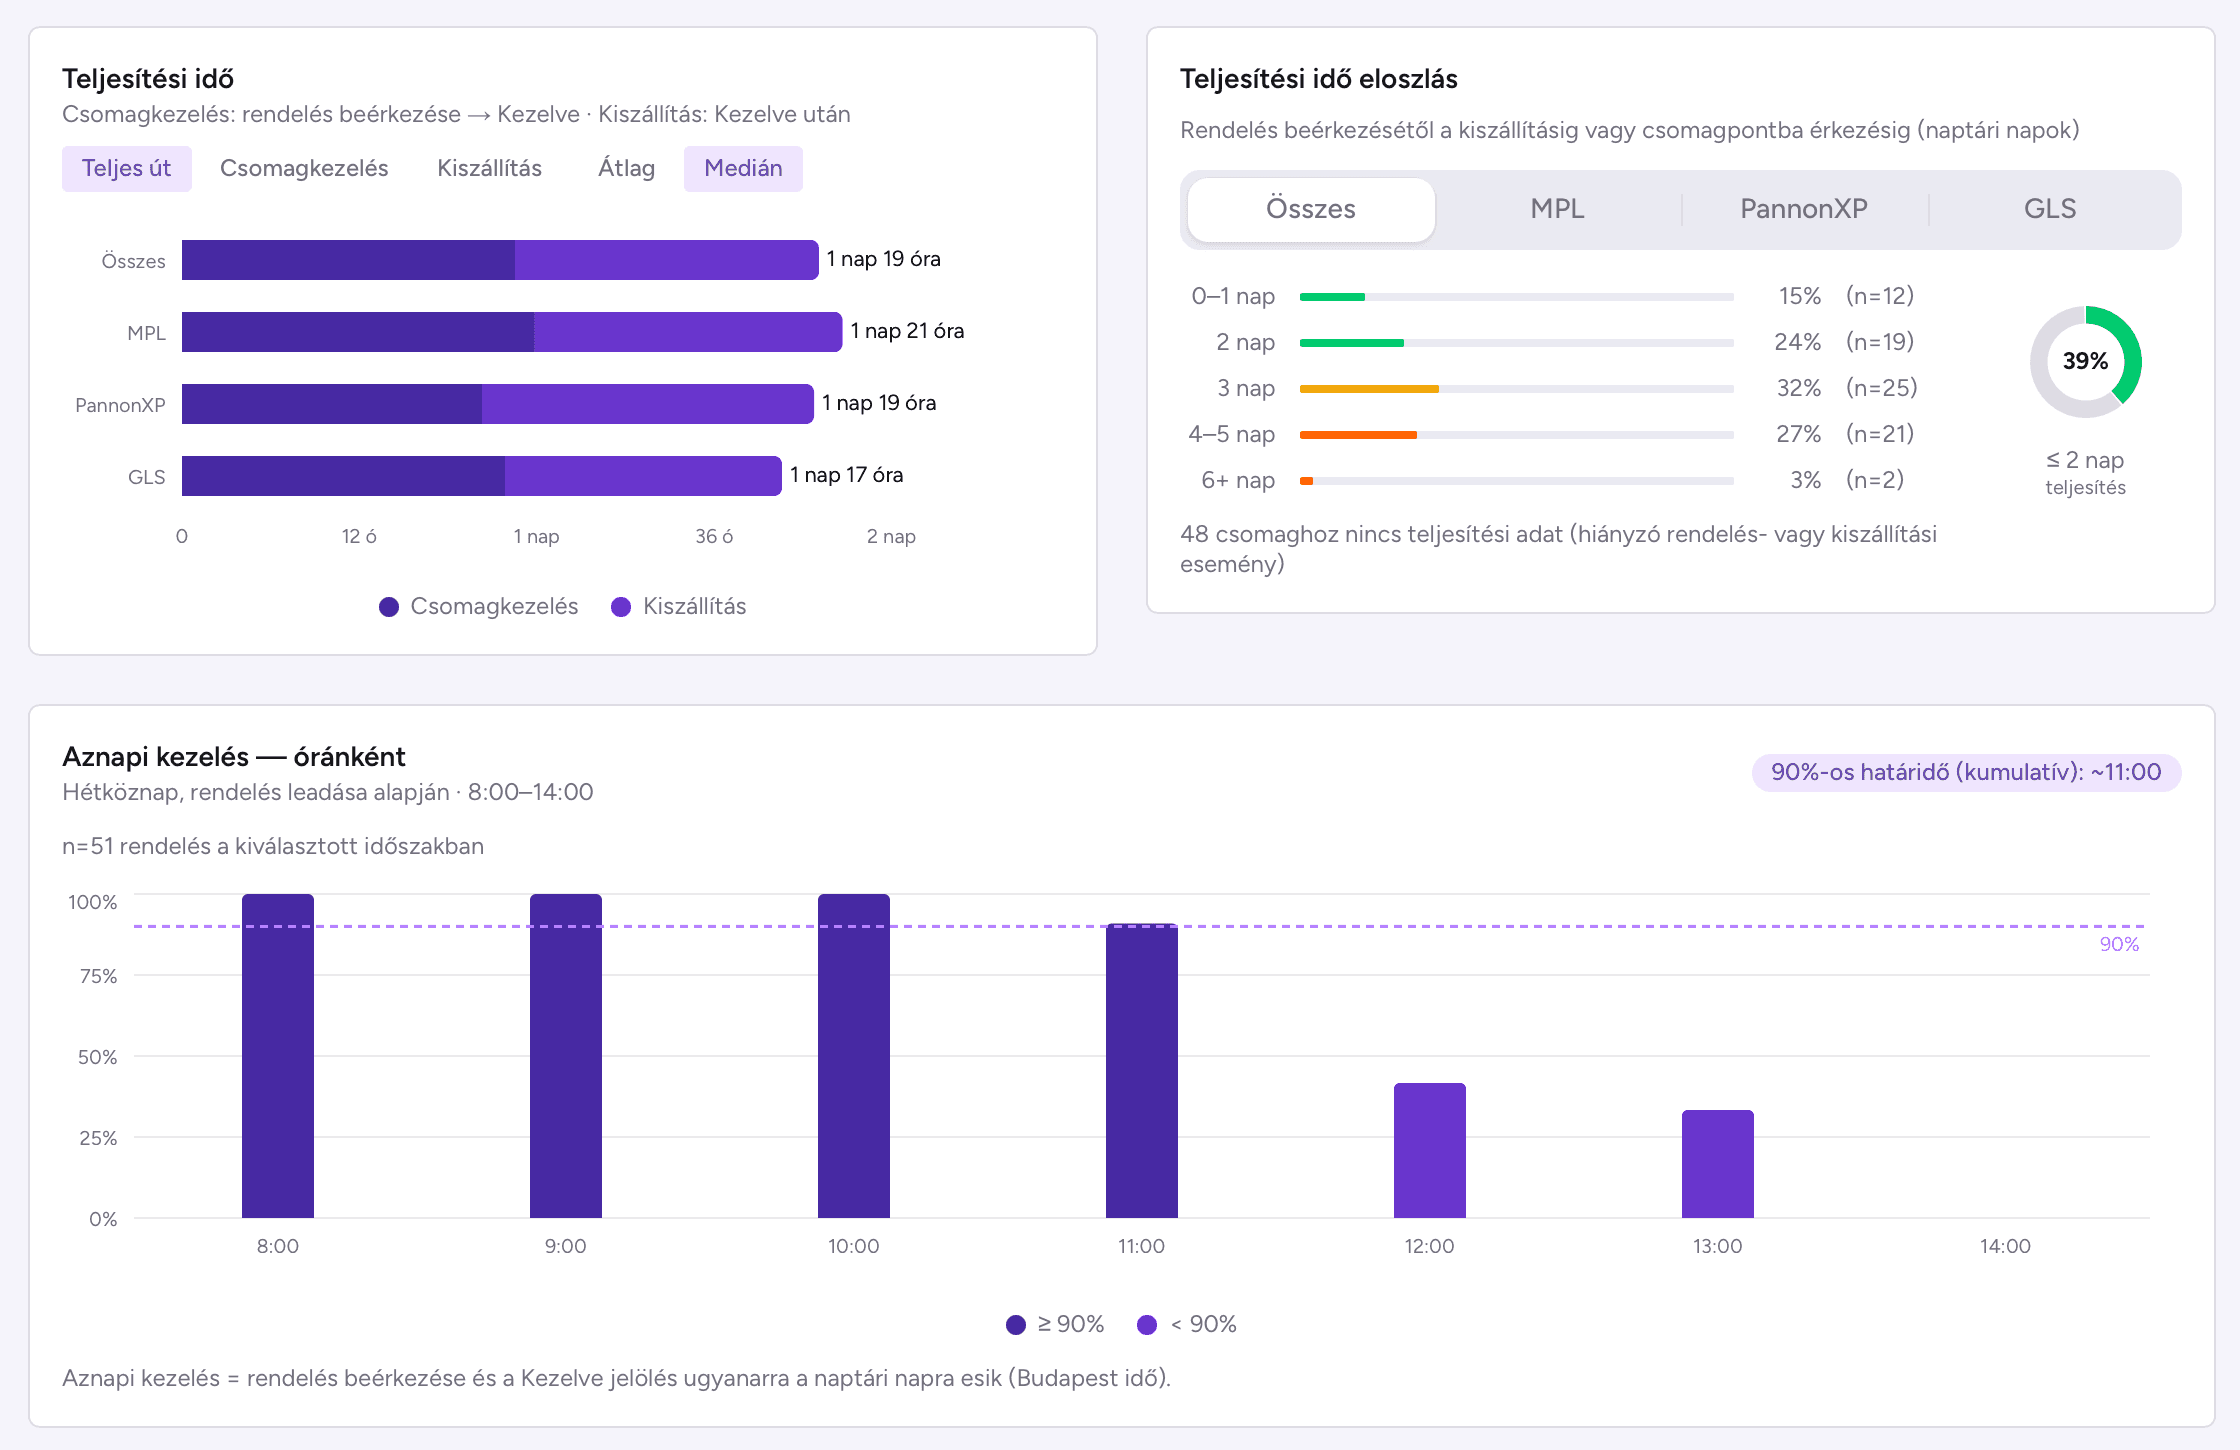Click the '1 nap 17 óra' label
The height and width of the screenshot is (1450, 2240).
pyautogui.click(x=847, y=475)
